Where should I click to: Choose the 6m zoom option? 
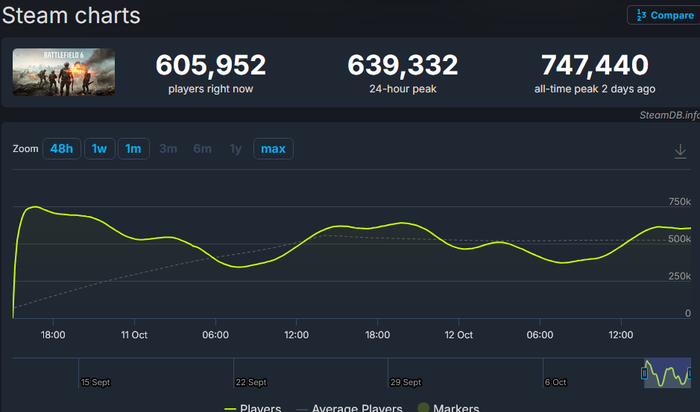tap(202, 149)
